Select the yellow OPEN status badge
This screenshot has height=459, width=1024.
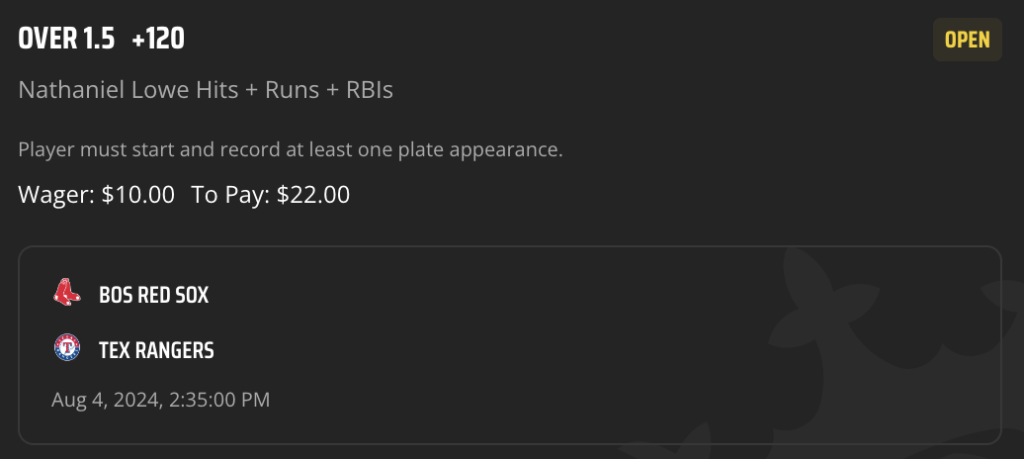tap(967, 40)
